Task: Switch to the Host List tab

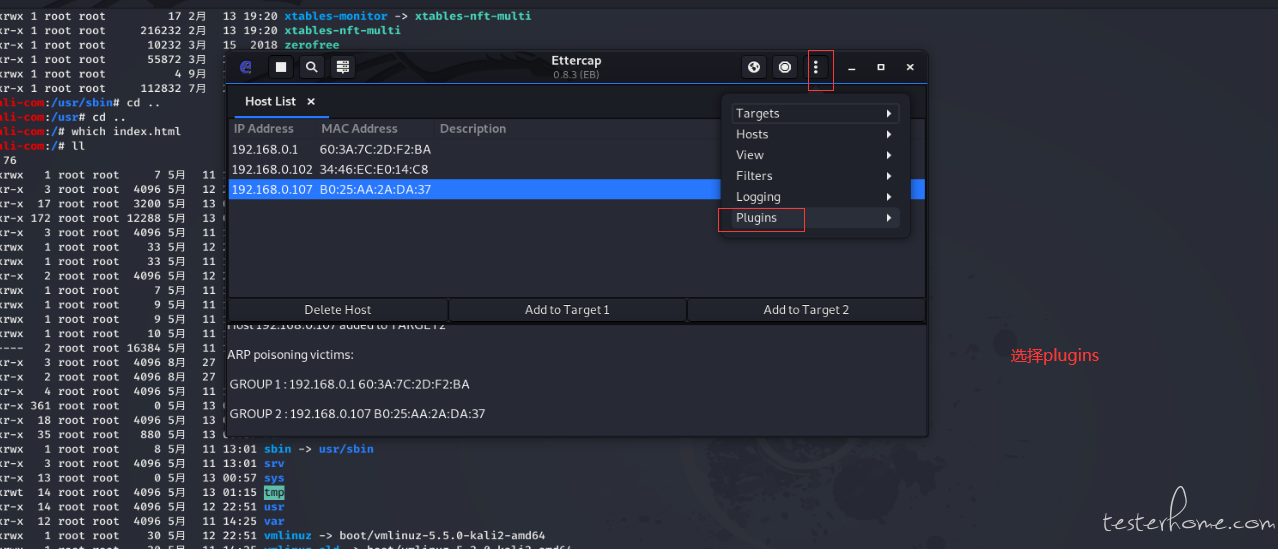Action: coord(271,102)
